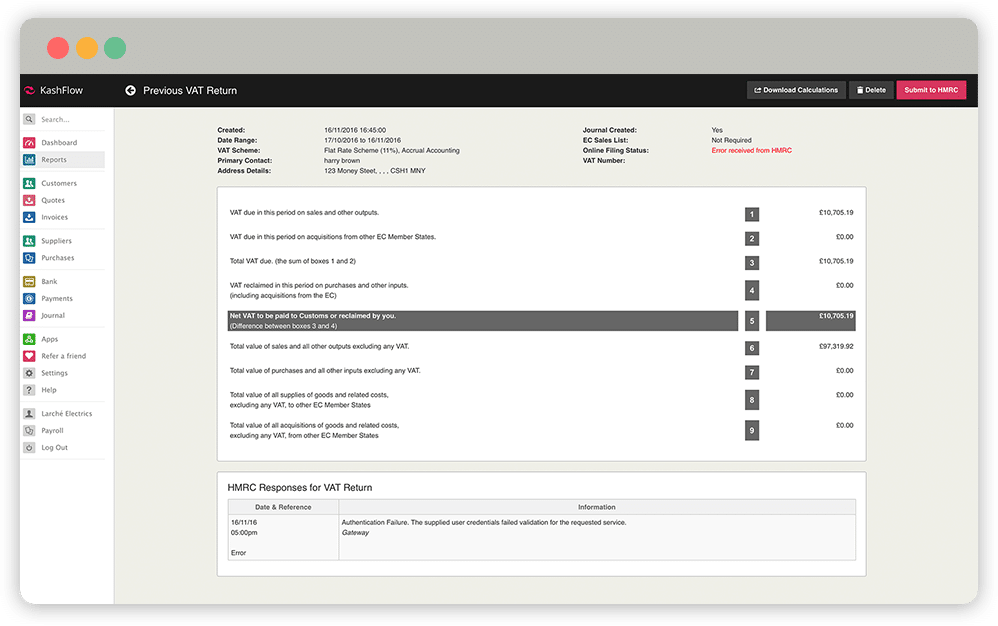The image size is (998, 626).
Task: Select the Quotes sidebar icon
Action: [x=29, y=201]
